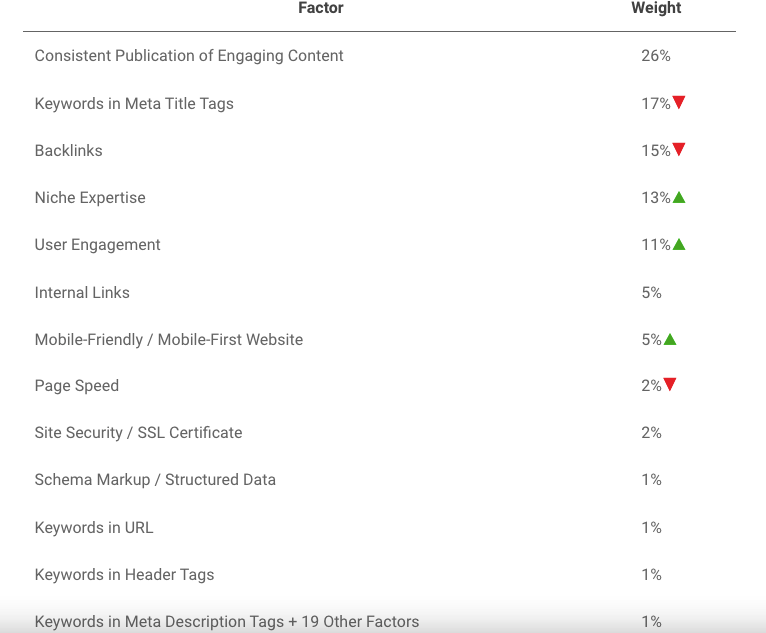Click red down arrow next to 17%
766x633 pixels.
[x=679, y=102]
